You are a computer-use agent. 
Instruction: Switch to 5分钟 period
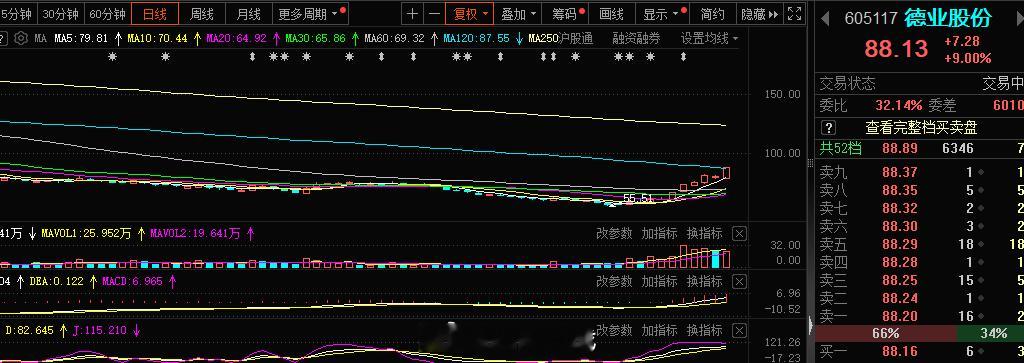click(x=16, y=14)
